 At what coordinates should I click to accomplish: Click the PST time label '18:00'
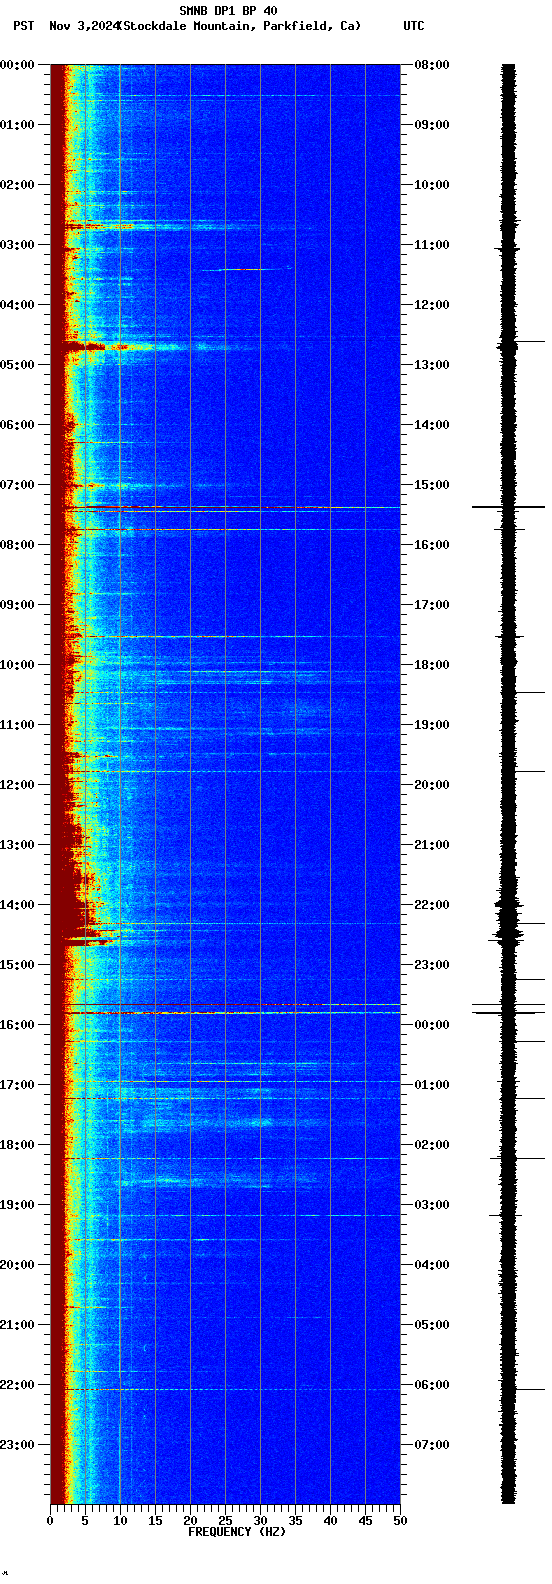coord(17,1145)
